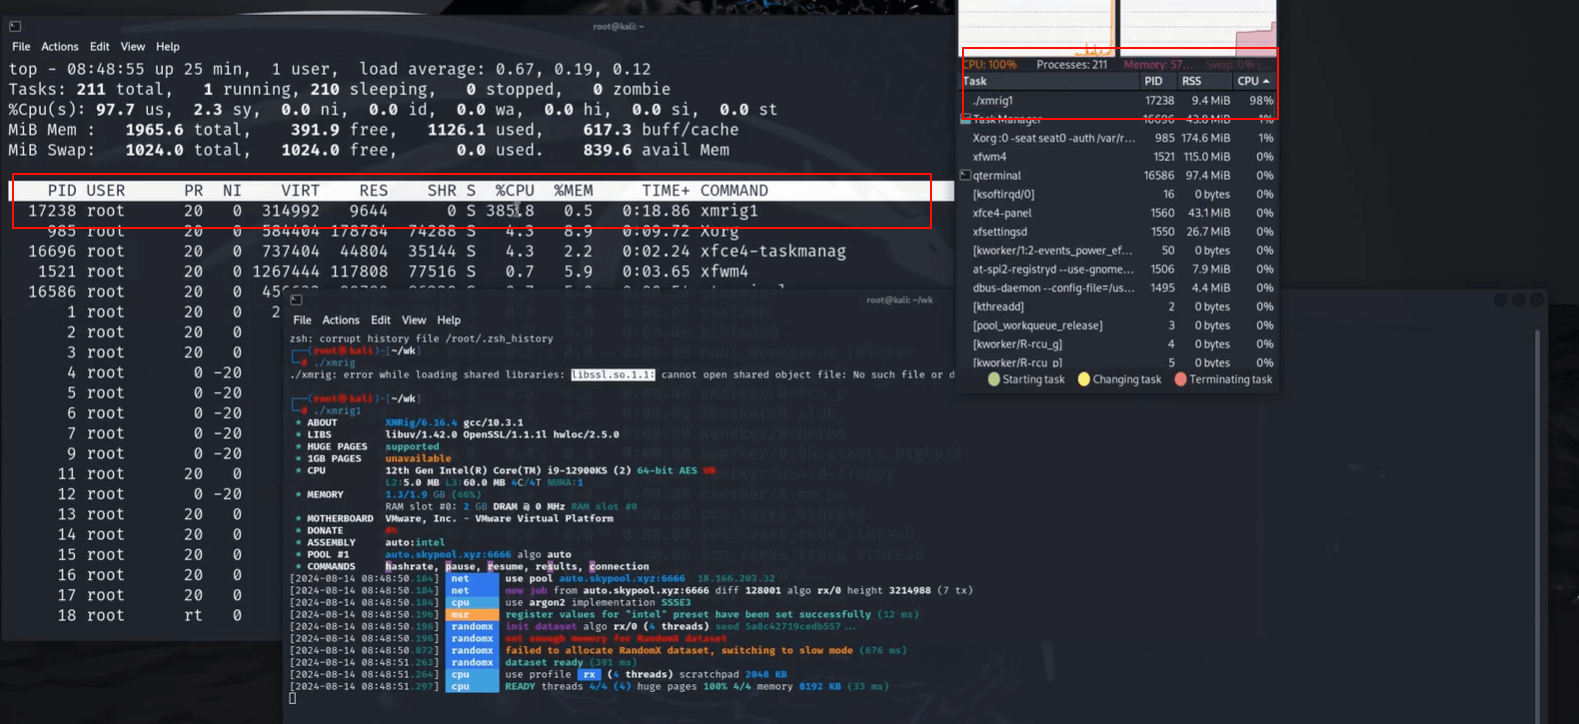Select the [kworker/R-rcu_g] row in Task Manager

(1118, 344)
